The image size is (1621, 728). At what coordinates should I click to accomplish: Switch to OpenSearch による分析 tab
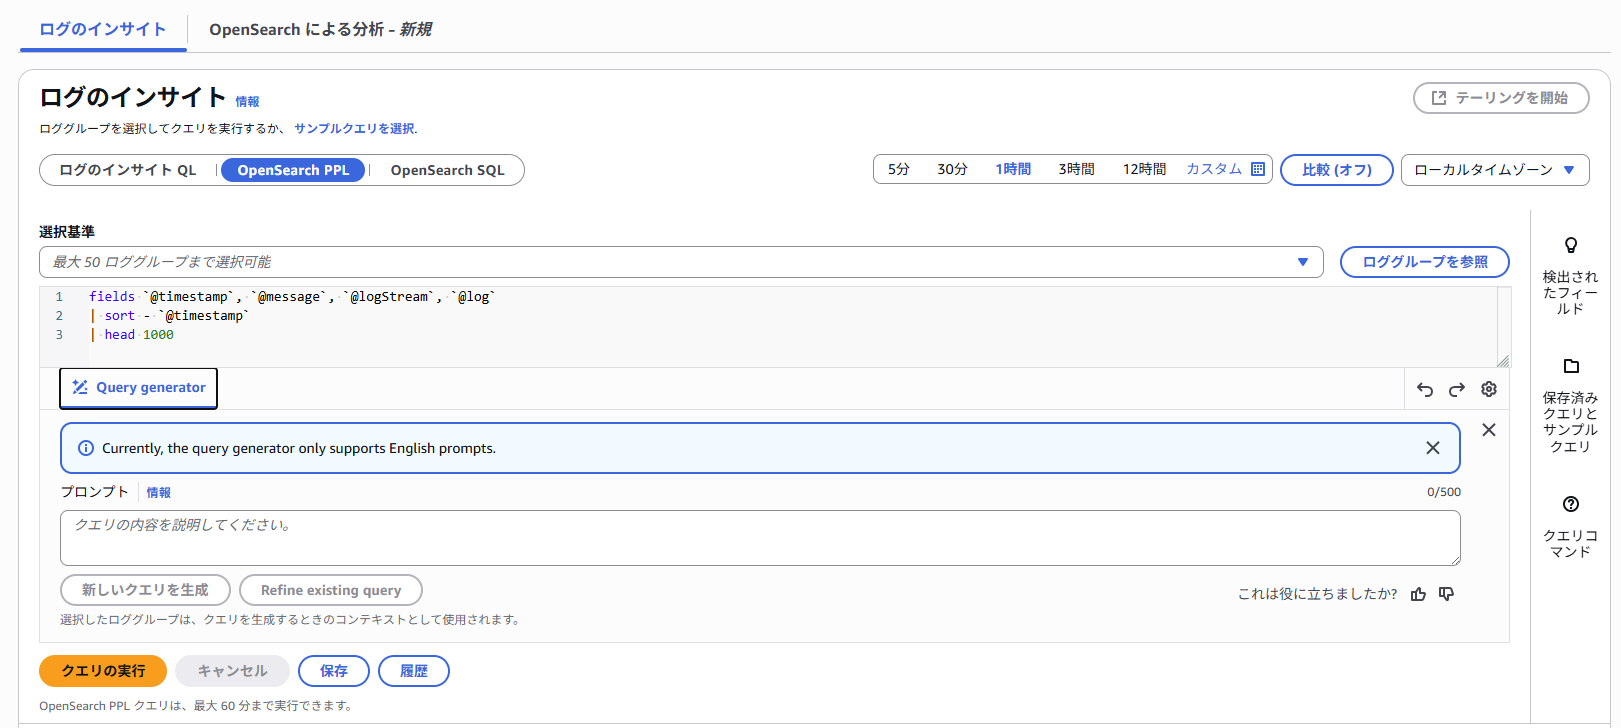(x=320, y=29)
